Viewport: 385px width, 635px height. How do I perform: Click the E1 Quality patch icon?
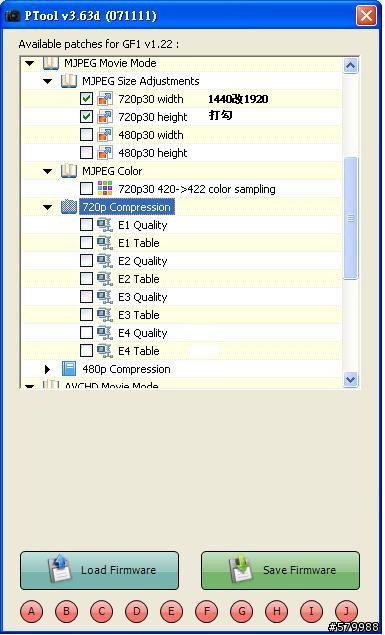105,225
